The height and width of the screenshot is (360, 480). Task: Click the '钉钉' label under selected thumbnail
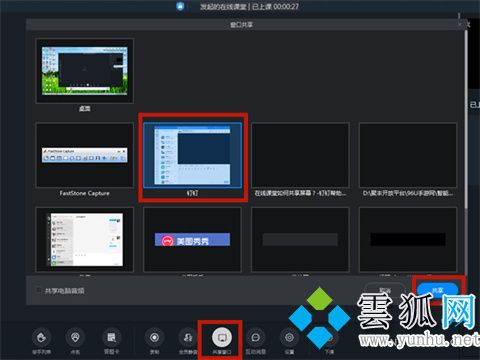pos(192,193)
